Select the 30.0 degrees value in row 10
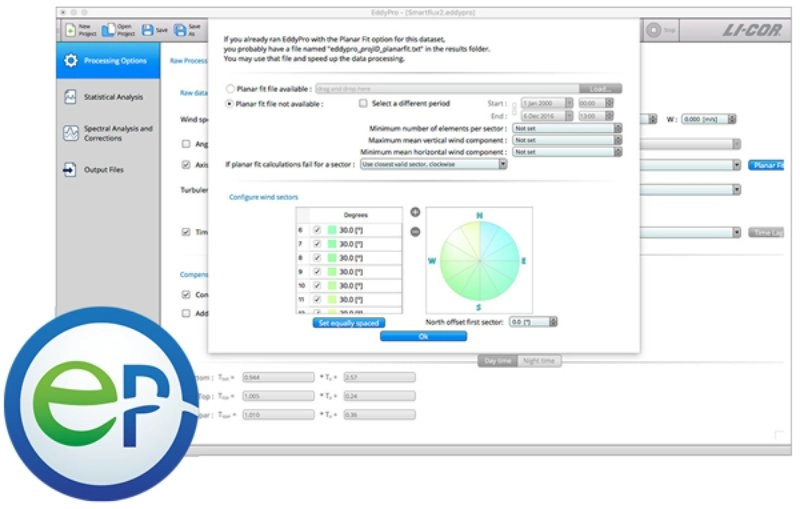This screenshot has width=800, height=509. click(x=351, y=285)
